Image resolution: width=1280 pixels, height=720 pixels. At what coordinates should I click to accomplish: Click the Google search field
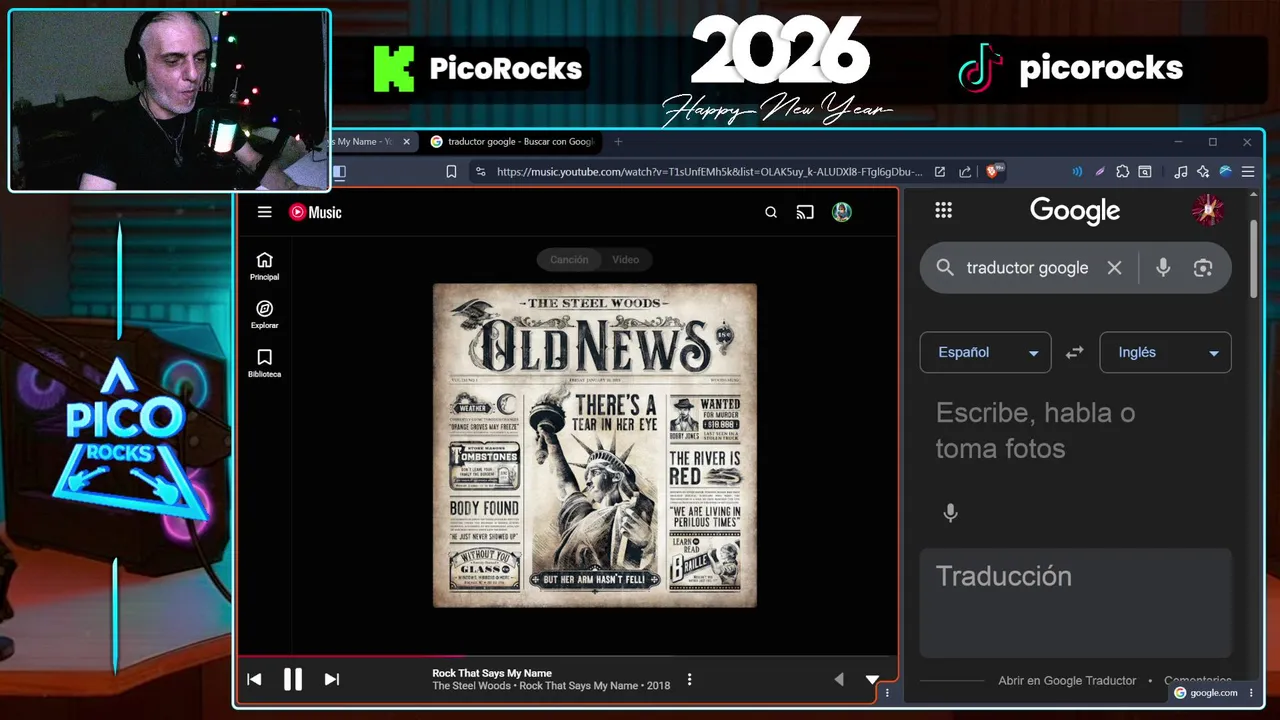point(1027,268)
